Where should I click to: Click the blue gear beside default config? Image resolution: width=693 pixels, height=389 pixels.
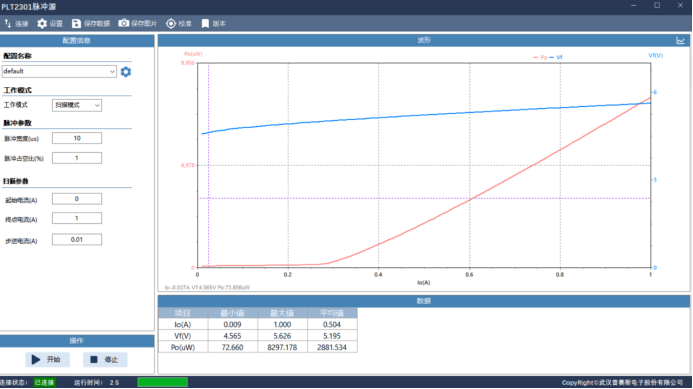tap(126, 72)
